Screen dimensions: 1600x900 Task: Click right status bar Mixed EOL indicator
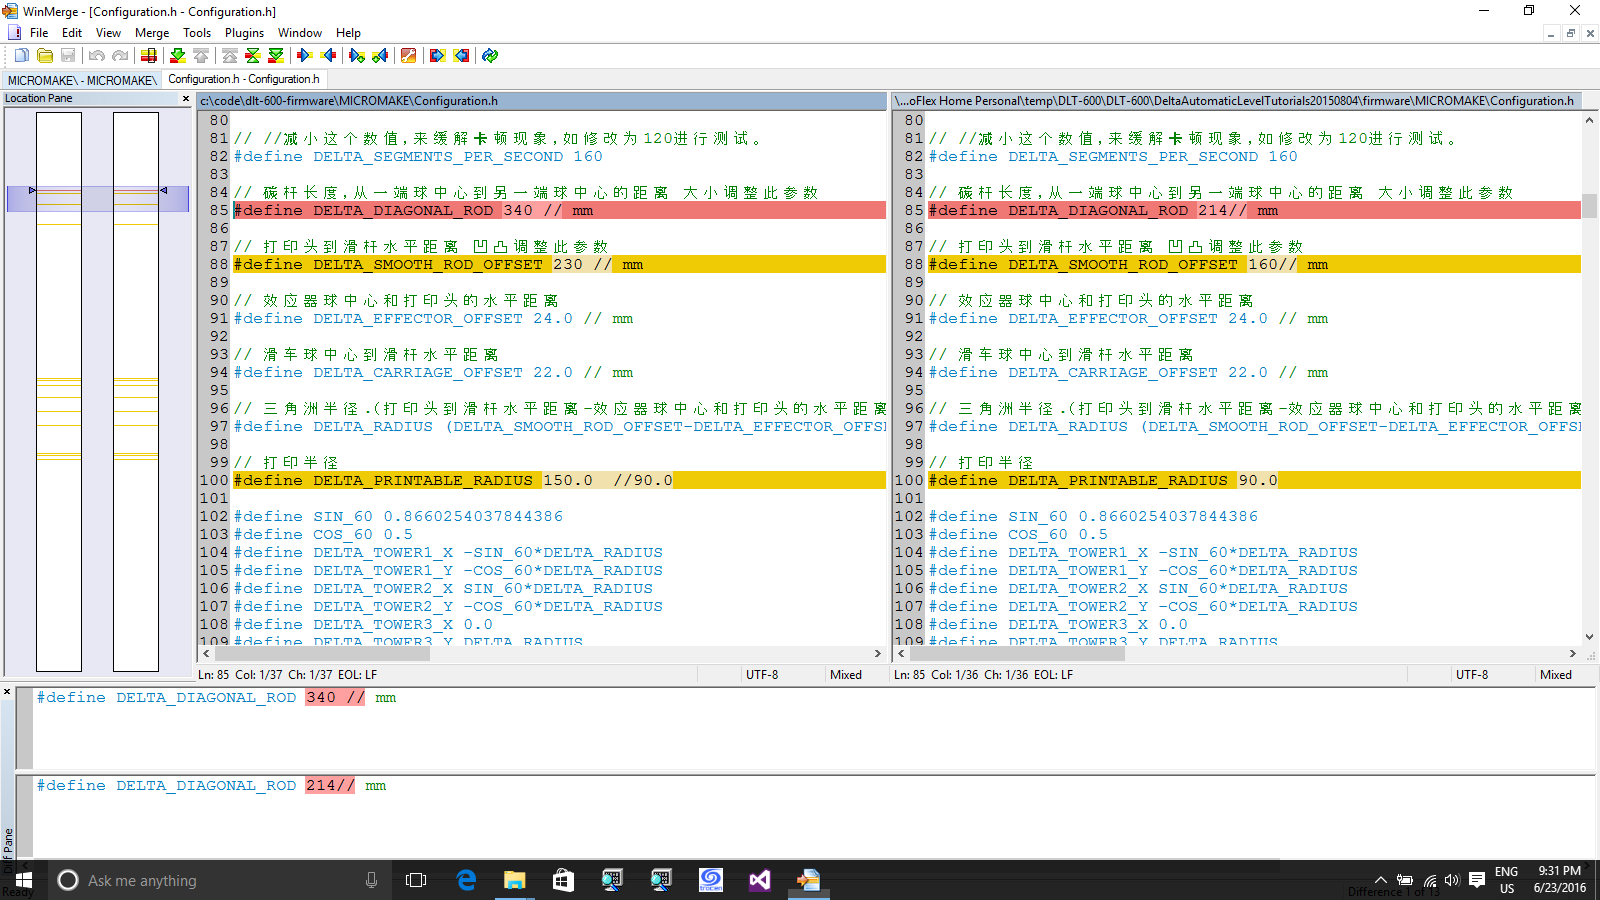tap(1556, 675)
